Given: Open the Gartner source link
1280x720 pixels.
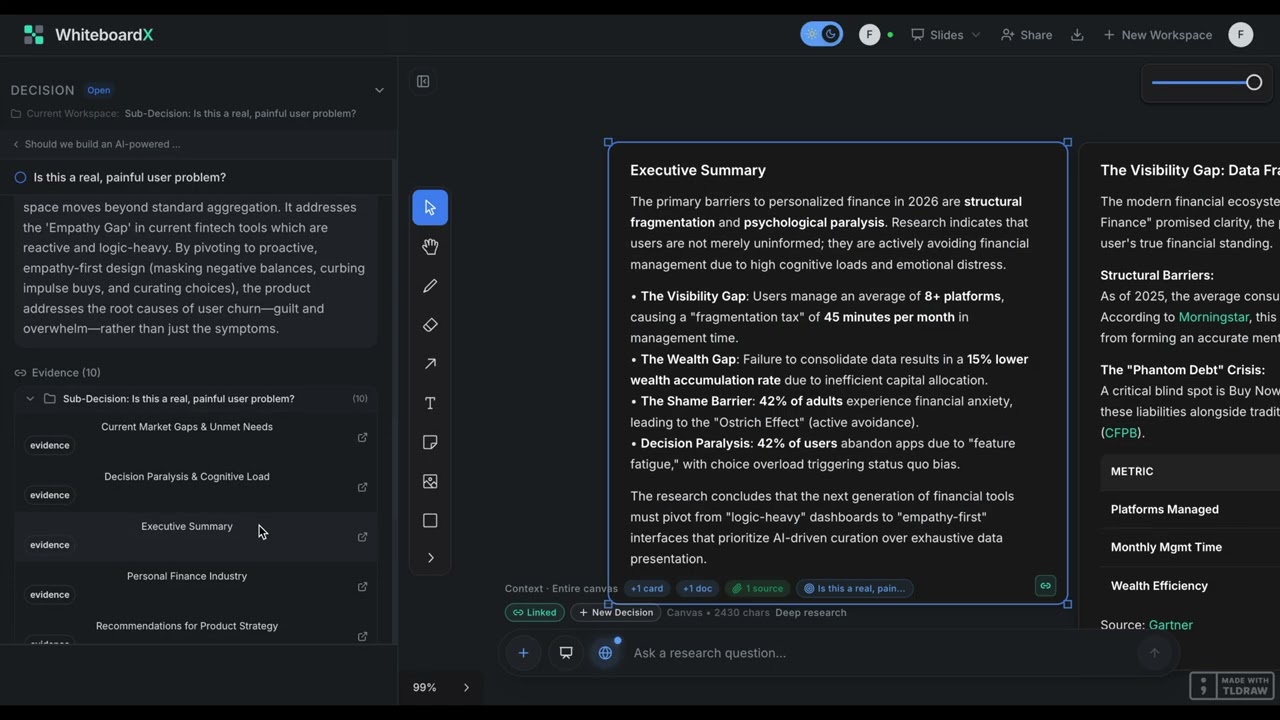Looking at the screenshot, I should coord(1171,625).
